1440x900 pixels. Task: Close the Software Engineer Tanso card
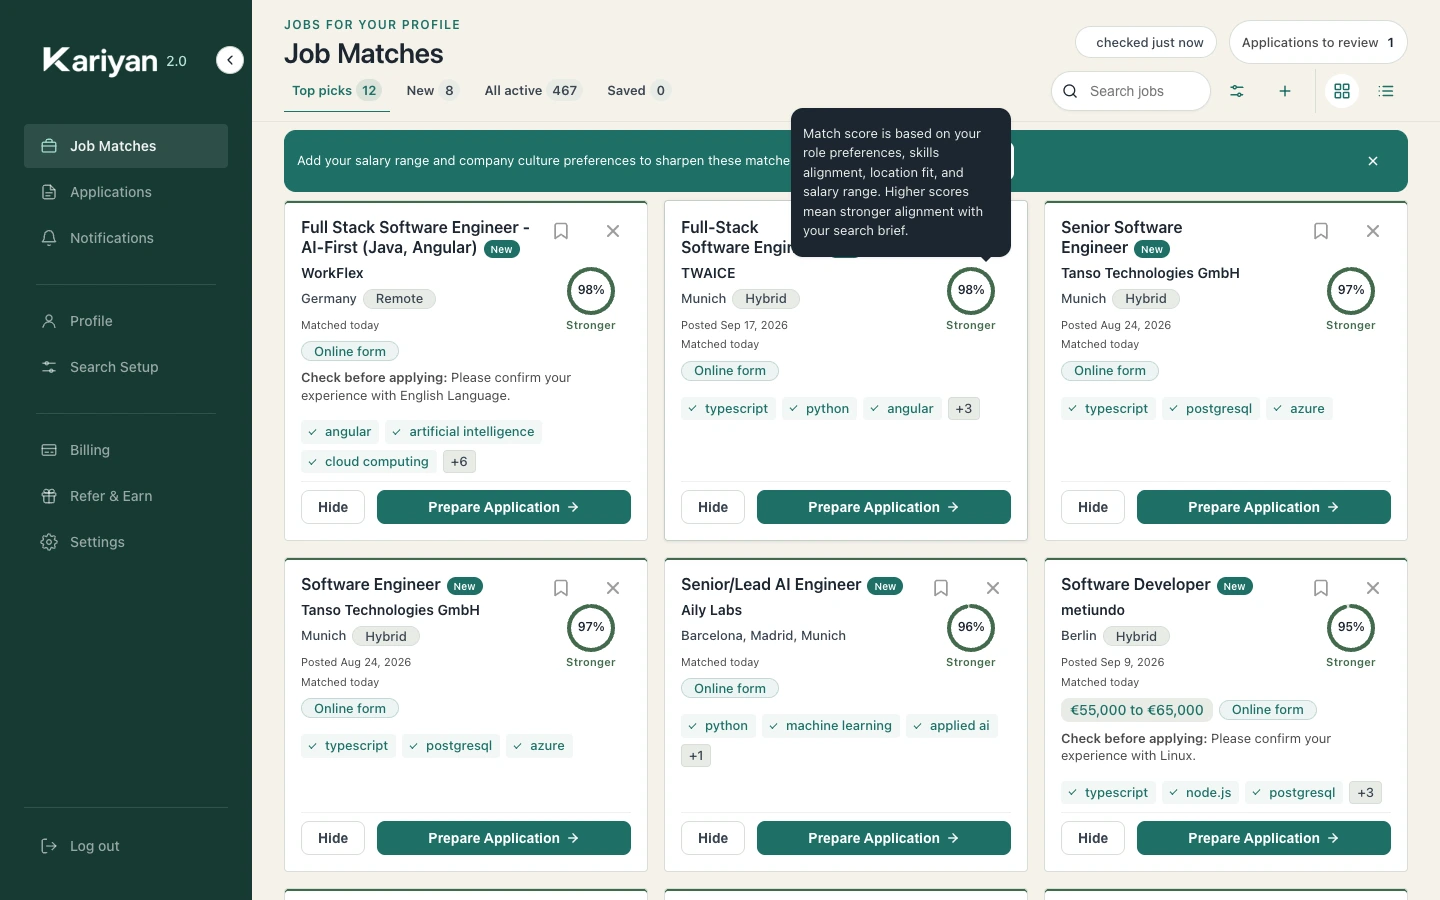613,588
